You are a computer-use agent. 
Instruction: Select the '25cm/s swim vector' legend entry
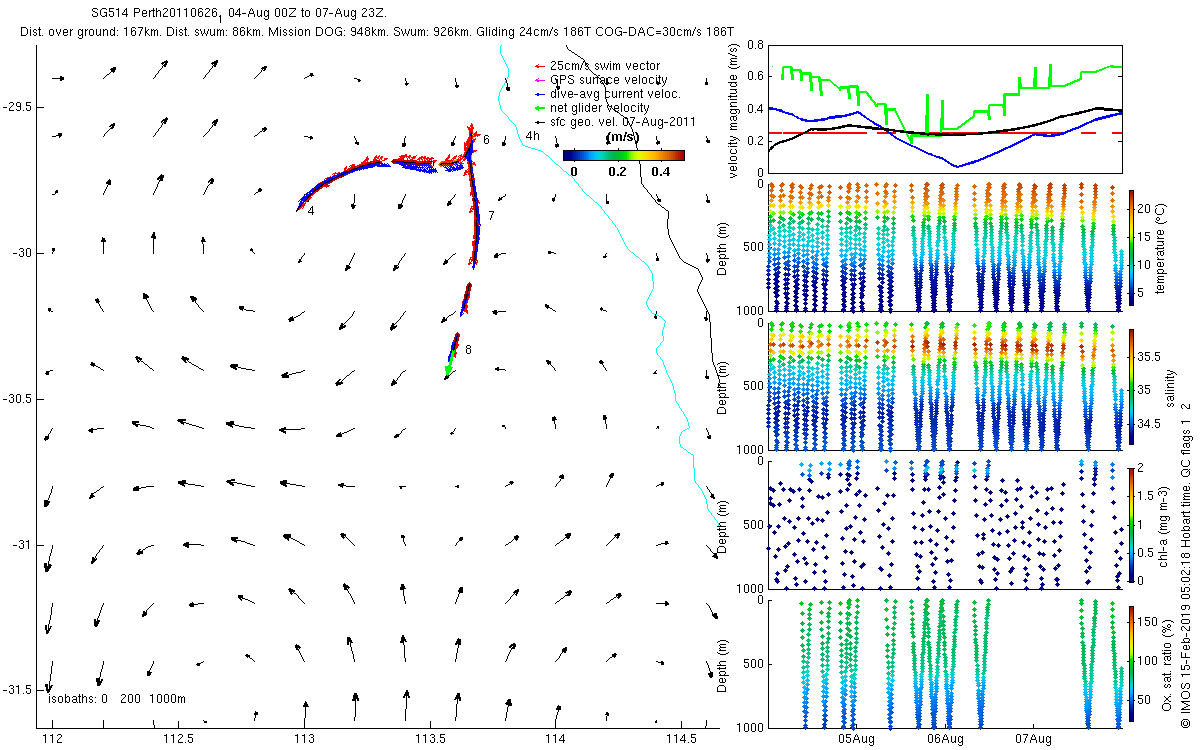605,66
